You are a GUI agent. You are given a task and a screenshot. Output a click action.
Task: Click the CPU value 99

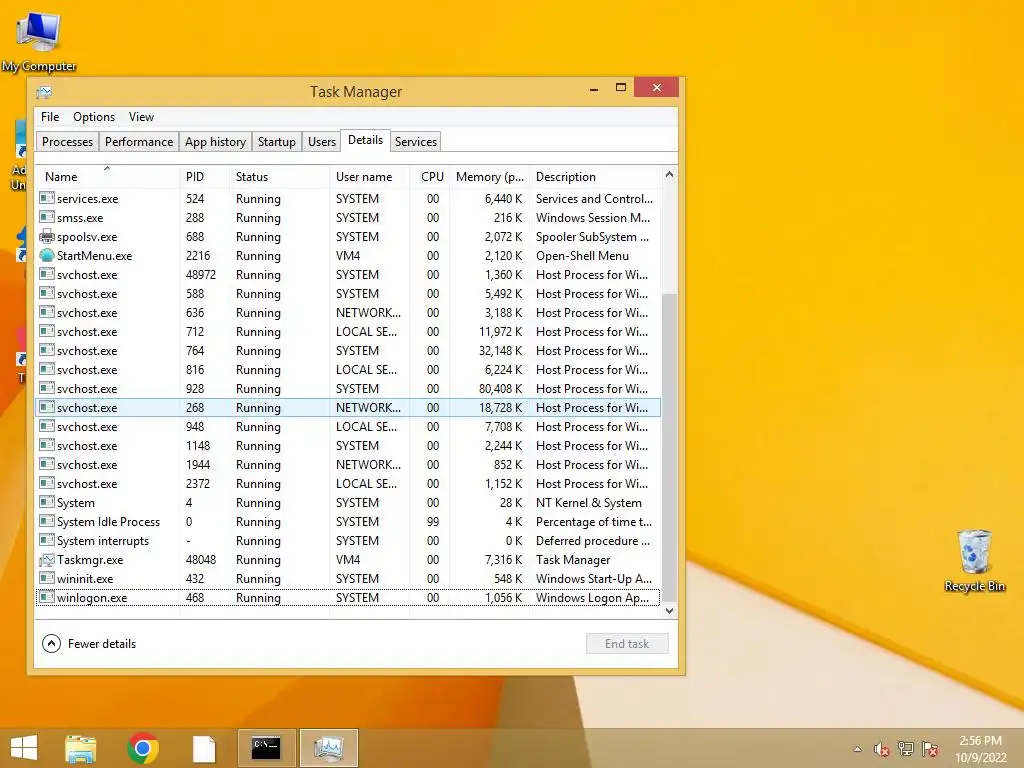pos(433,522)
